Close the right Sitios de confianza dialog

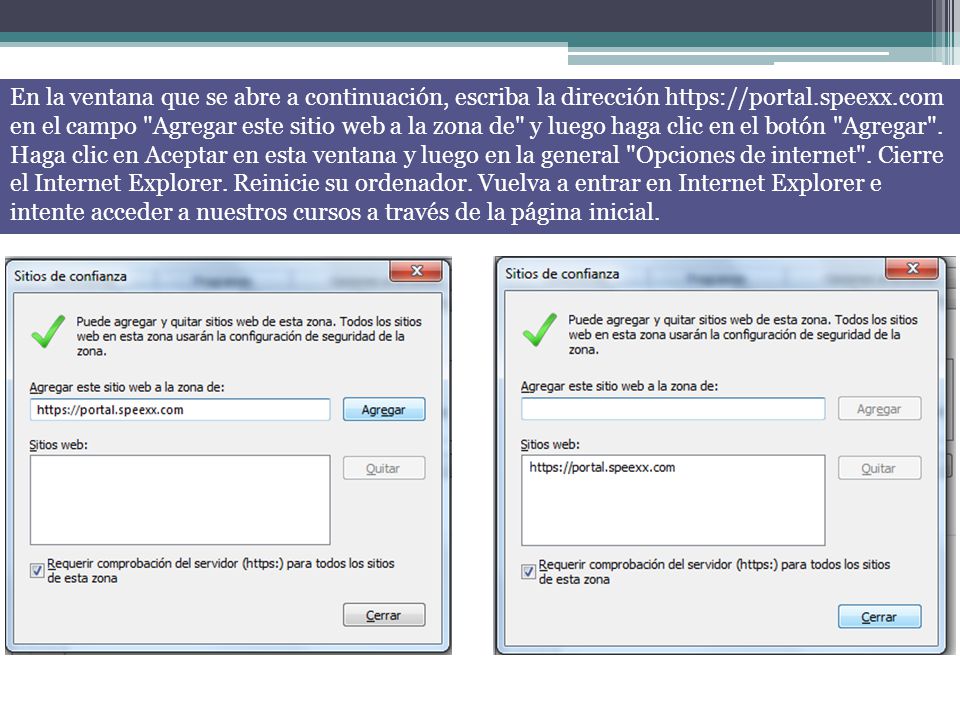tap(912, 268)
